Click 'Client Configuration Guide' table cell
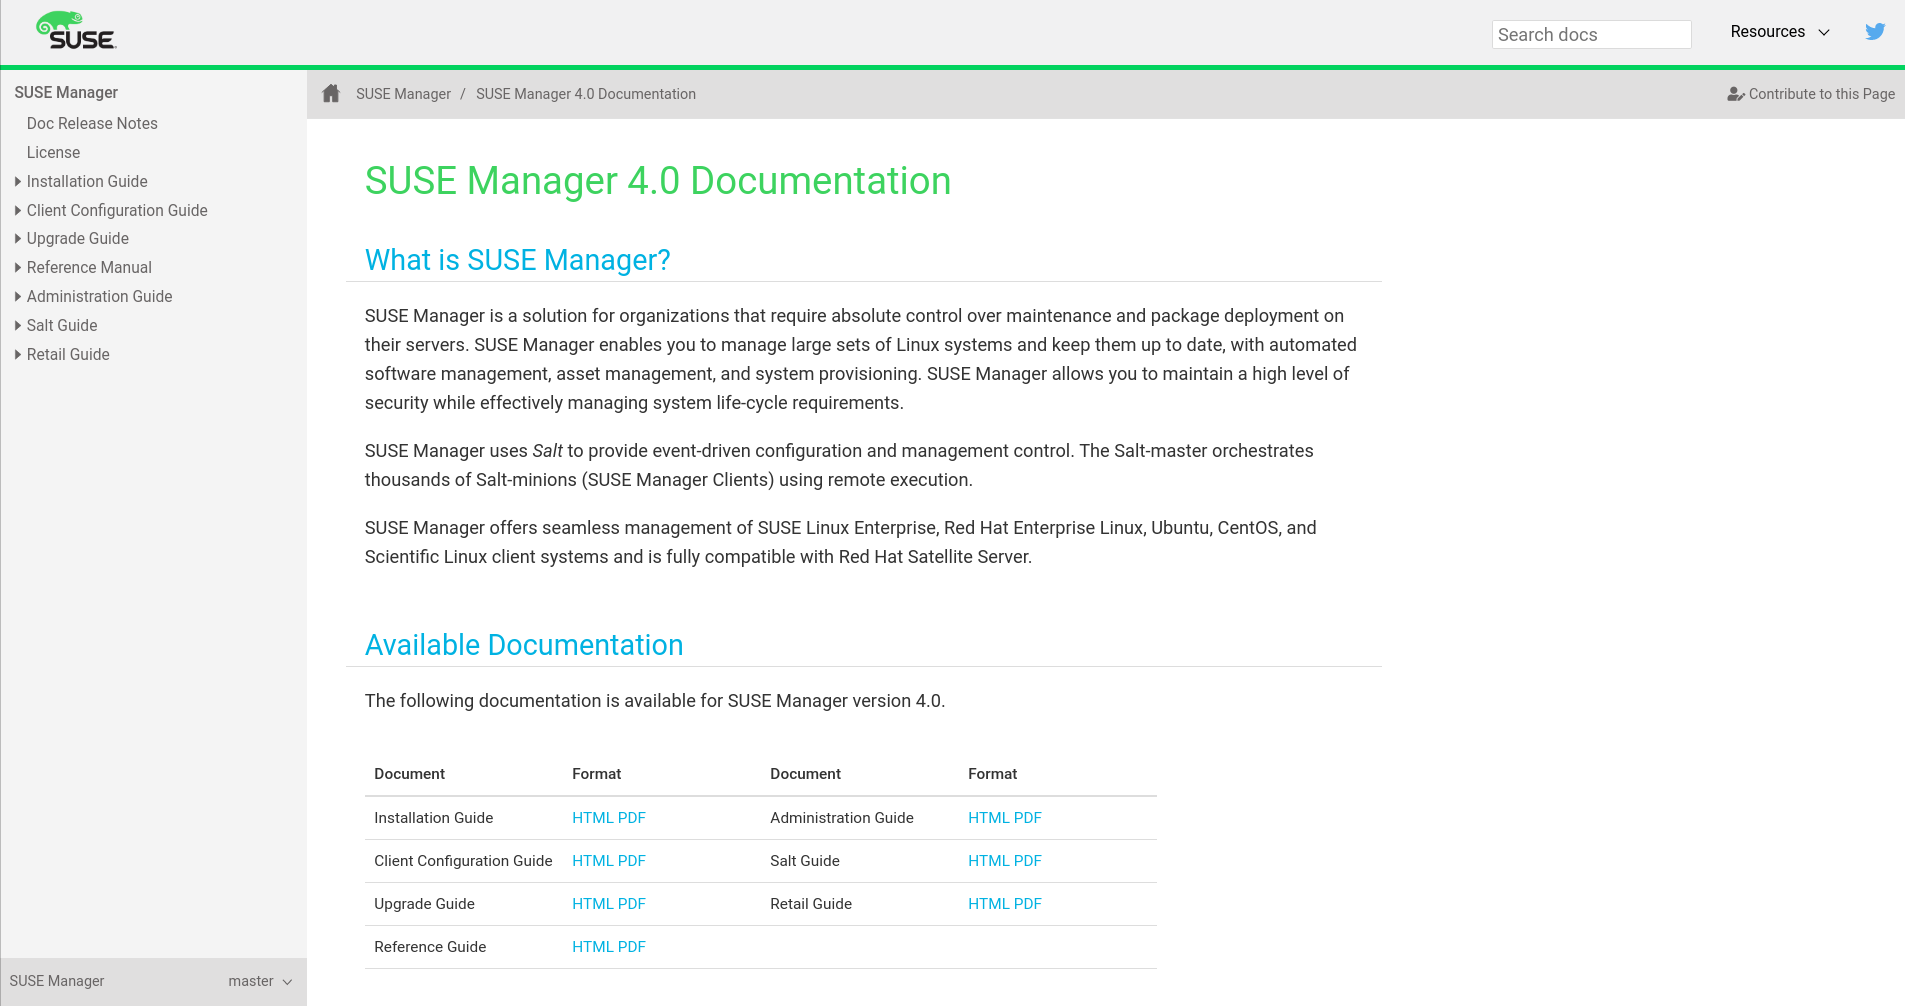 (463, 861)
